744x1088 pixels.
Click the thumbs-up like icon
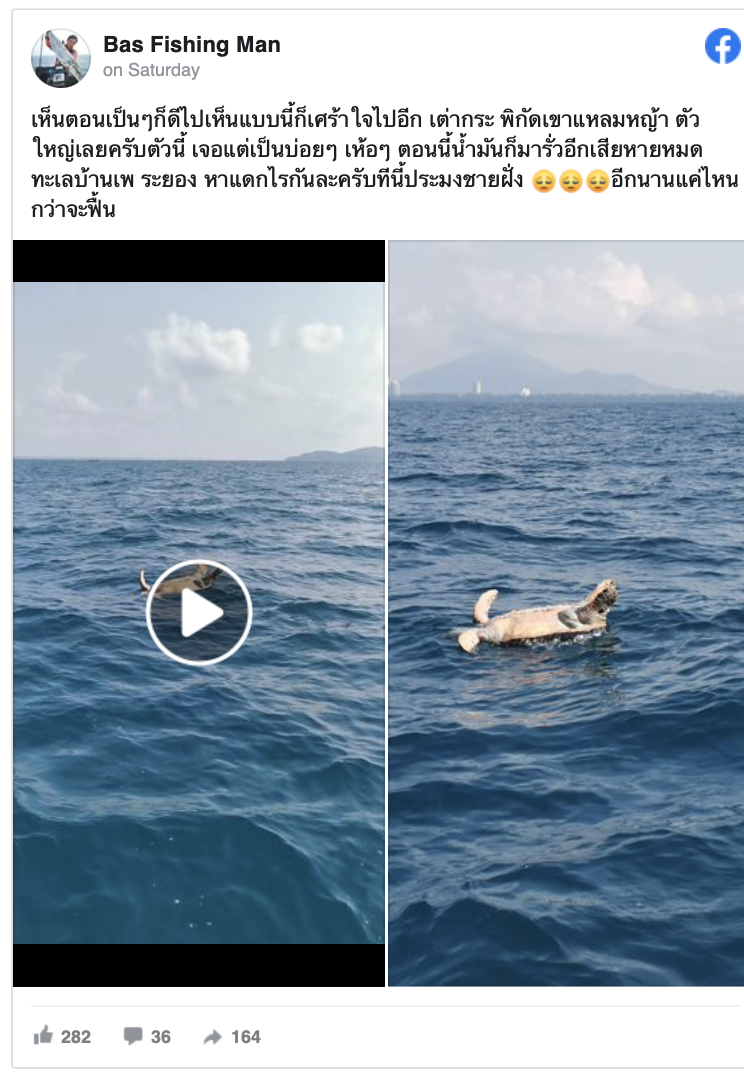(x=43, y=1036)
